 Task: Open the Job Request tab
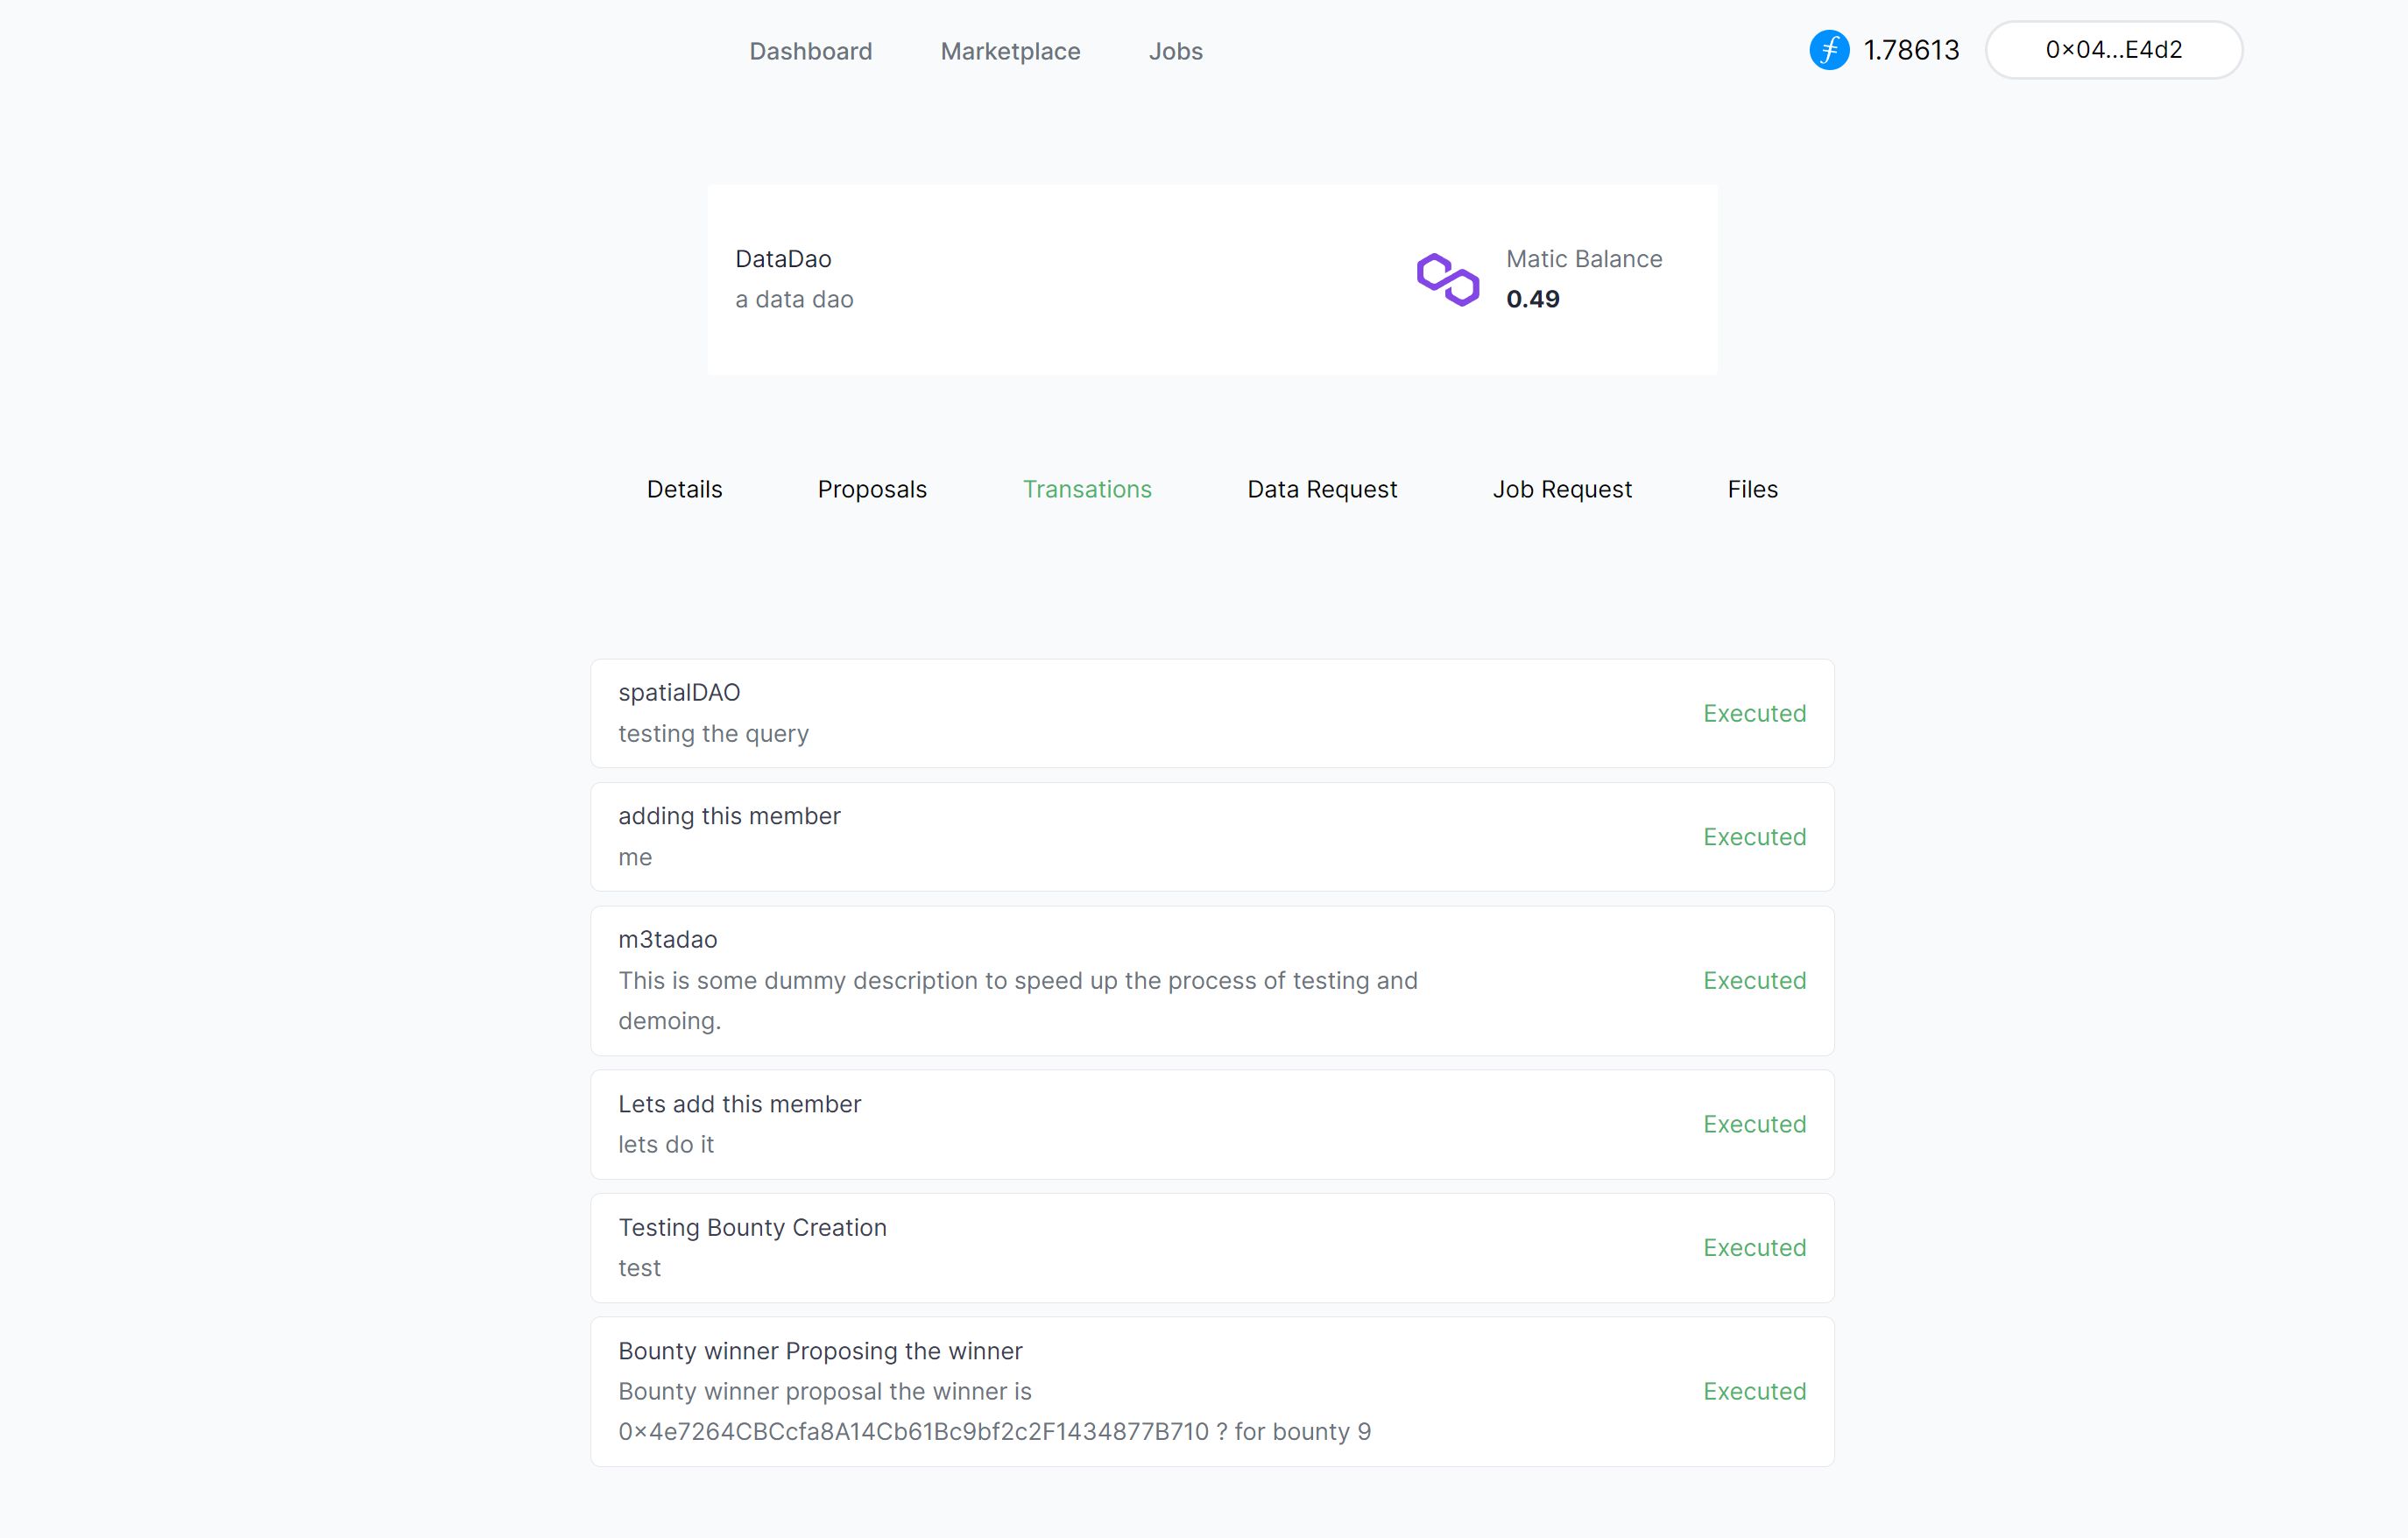click(x=1562, y=489)
